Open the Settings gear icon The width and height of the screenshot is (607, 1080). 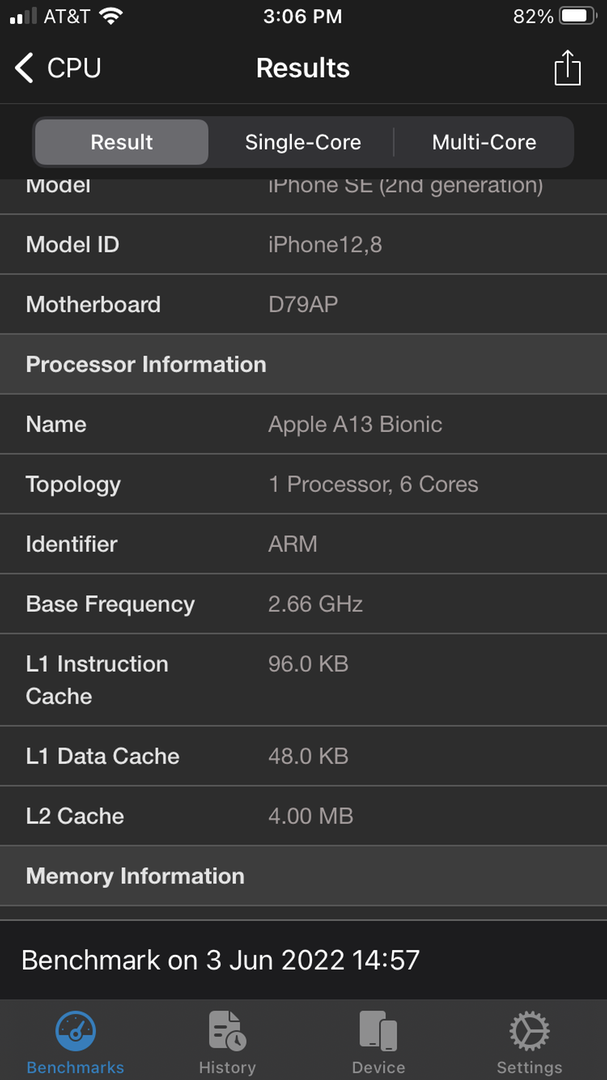(x=529, y=1030)
